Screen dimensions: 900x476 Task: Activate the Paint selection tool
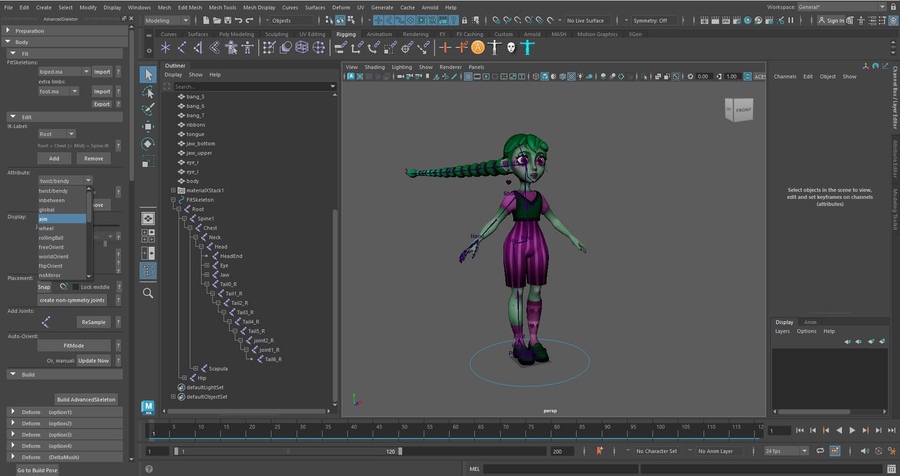click(148, 108)
